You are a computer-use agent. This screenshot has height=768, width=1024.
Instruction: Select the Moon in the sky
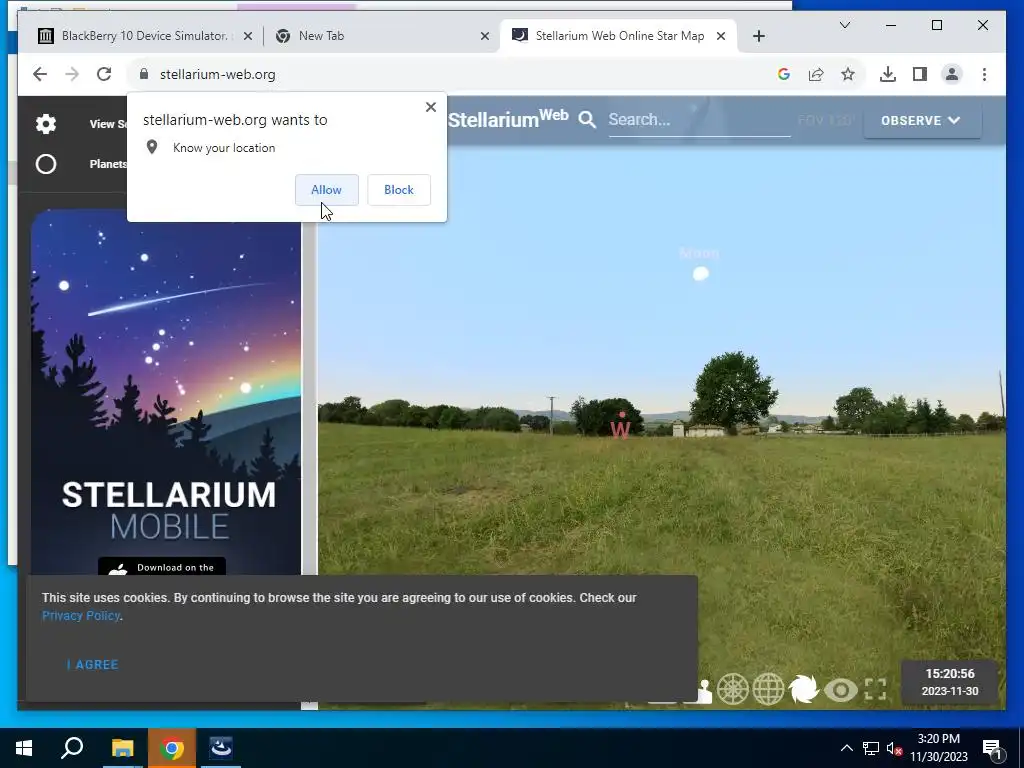click(700, 274)
